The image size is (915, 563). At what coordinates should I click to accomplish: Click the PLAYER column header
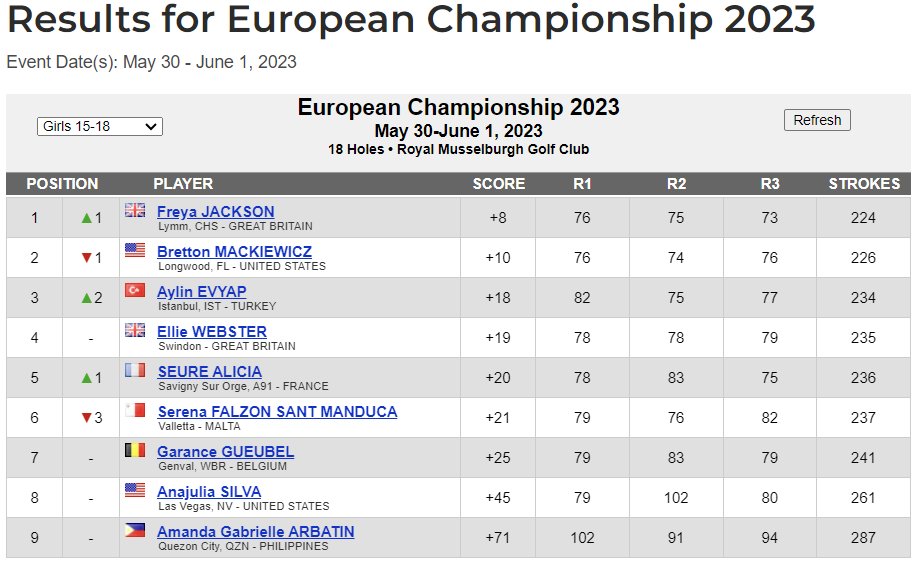click(183, 184)
